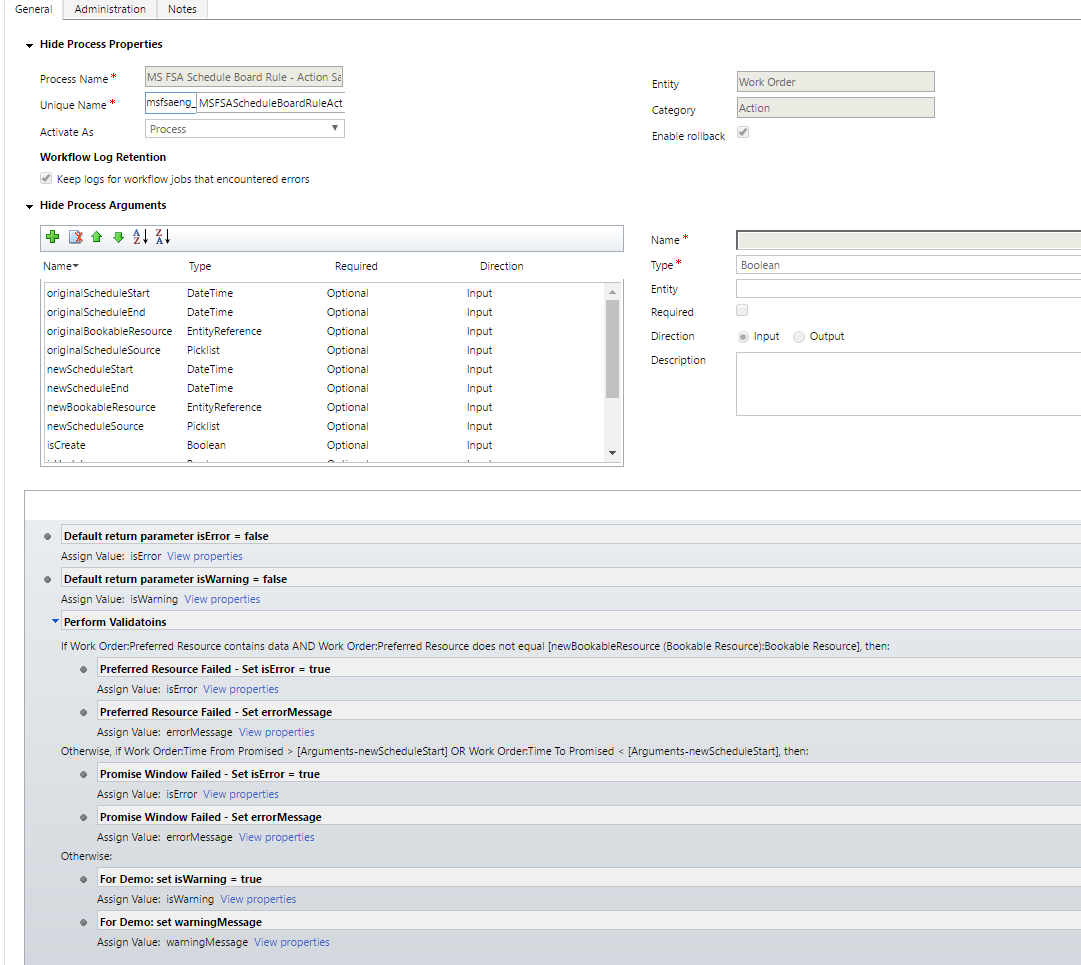Select the step bullet beside "Default return parameter isError = false"
The height and width of the screenshot is (965, 1081).
(x=46, y=535)
